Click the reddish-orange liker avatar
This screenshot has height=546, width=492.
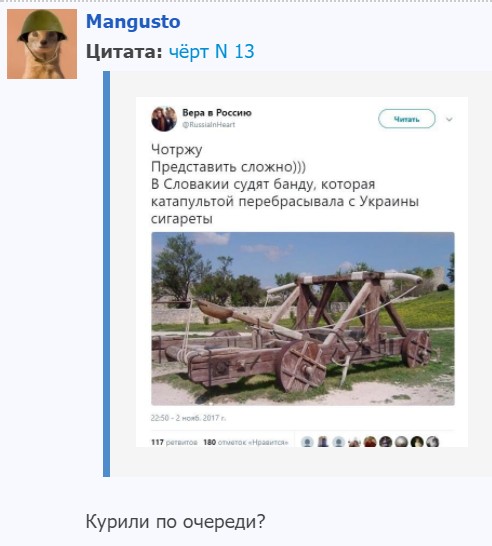(x=370, y=442)
